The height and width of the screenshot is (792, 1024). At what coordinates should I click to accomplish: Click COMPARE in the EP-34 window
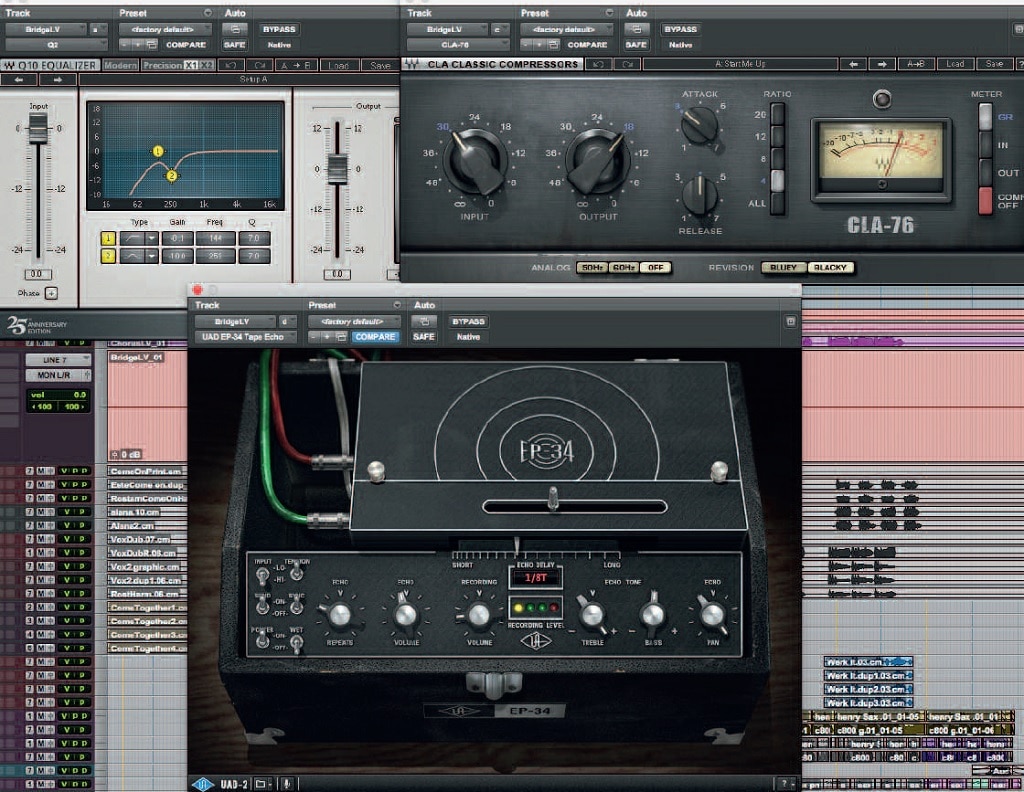coord(375,337)
